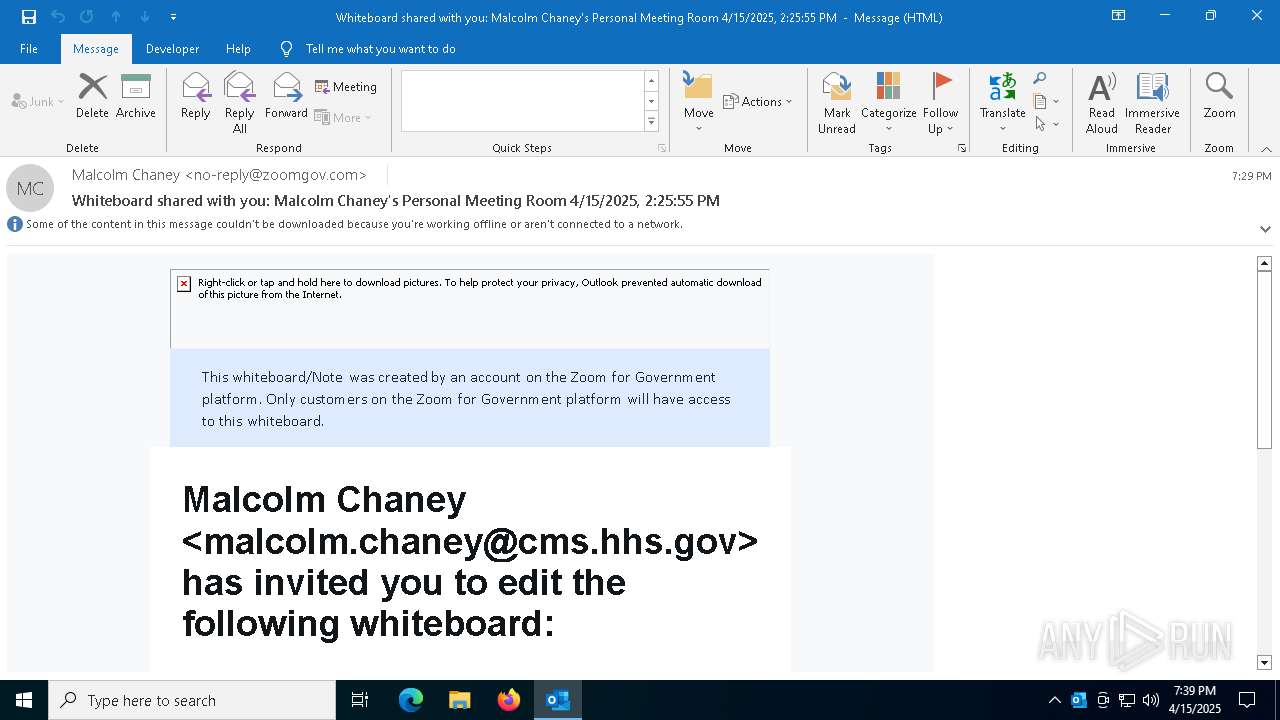The height and width of the screenshot is (720, 1280).
Task: Click the Zoom for Government notice text
Action: (466, 399)
